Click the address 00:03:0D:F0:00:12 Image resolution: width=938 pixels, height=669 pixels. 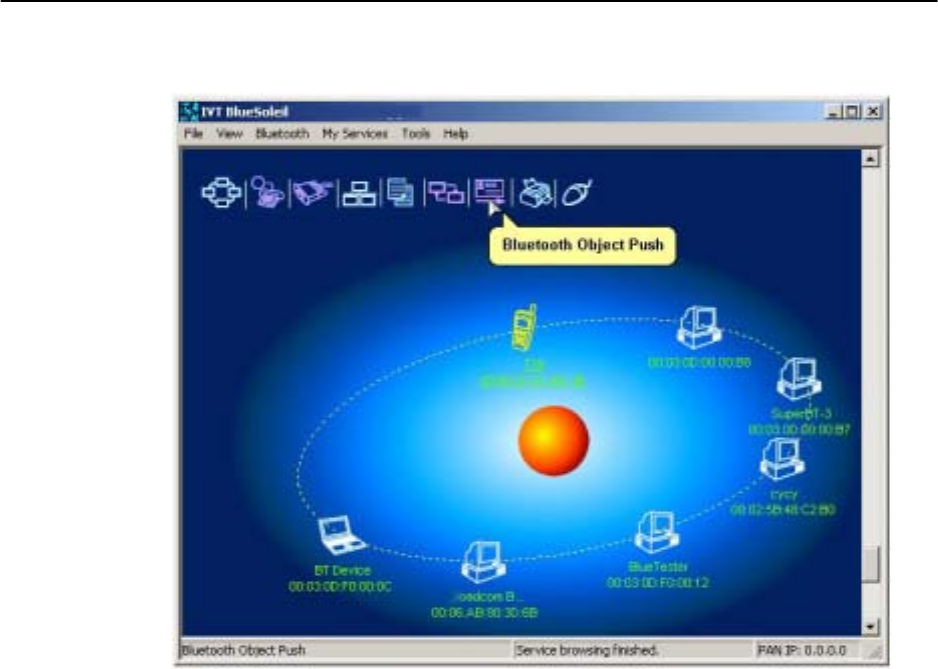[657, 582]
